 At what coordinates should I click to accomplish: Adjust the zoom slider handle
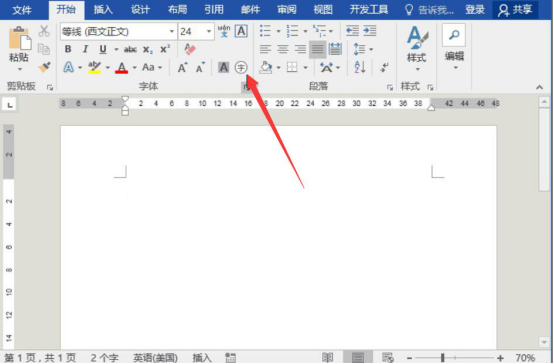[x=442, y=358]
